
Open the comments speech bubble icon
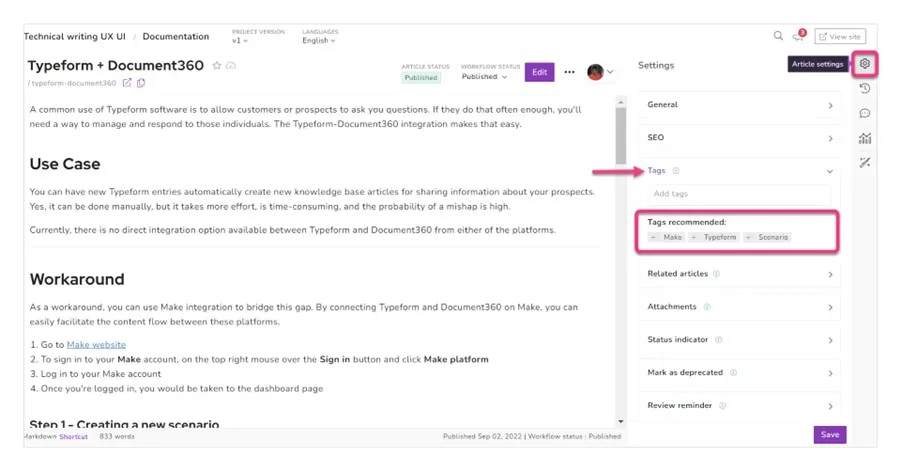coord(865,113)
